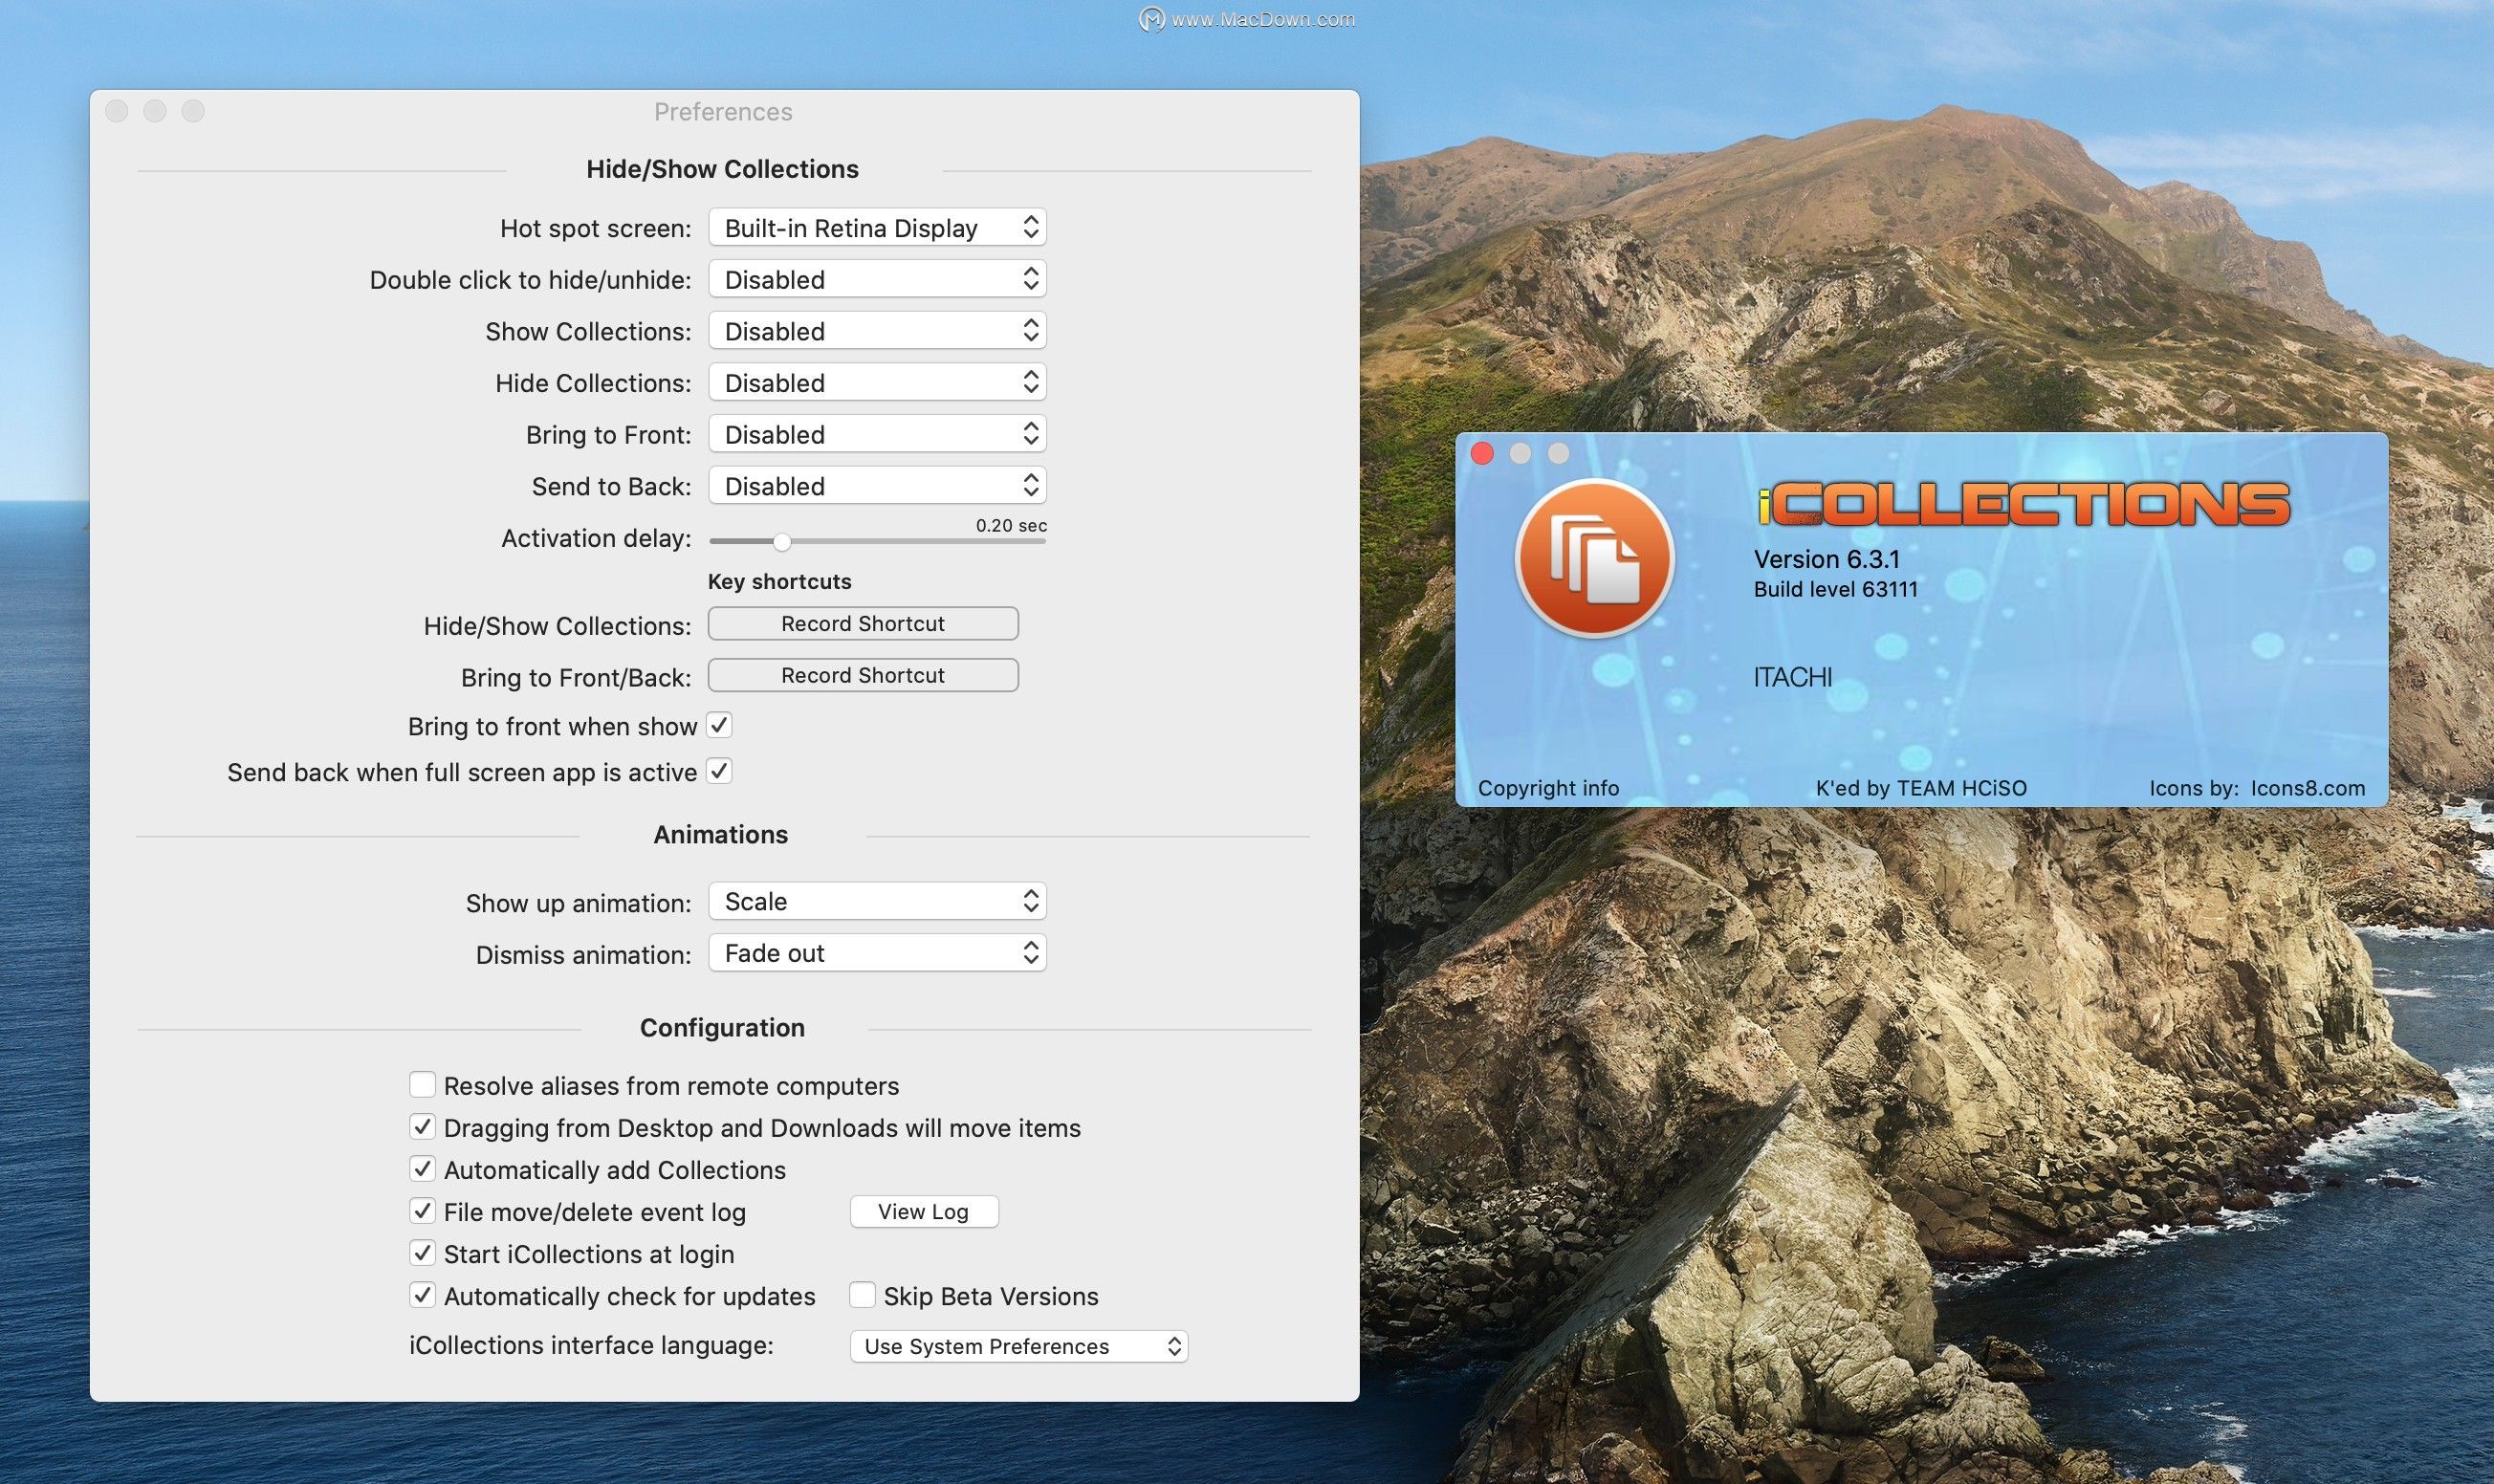Click the ITACHI name in About window
This screenshot has height=1484, width=2494.
click(x=1793, y=677)
